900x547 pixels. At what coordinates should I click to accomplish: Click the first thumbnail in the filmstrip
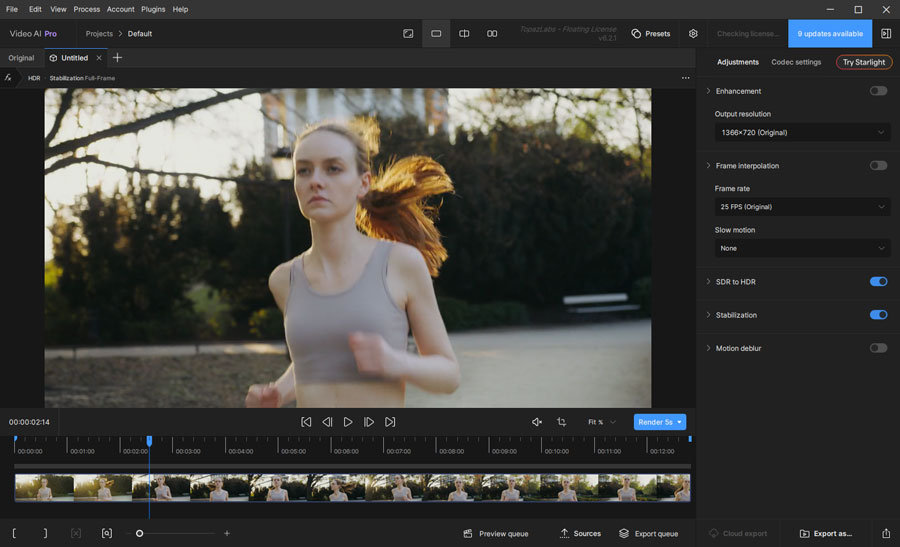44,488
